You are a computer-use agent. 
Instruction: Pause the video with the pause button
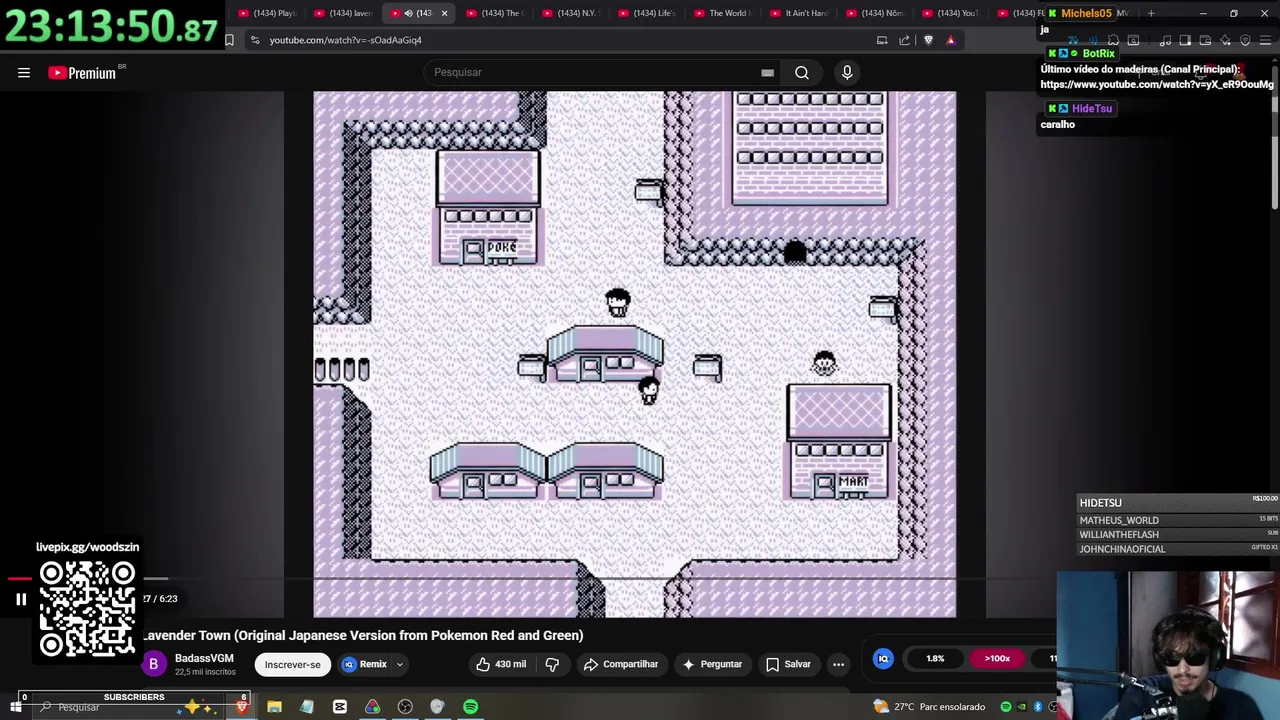click(x=20, y=599)
